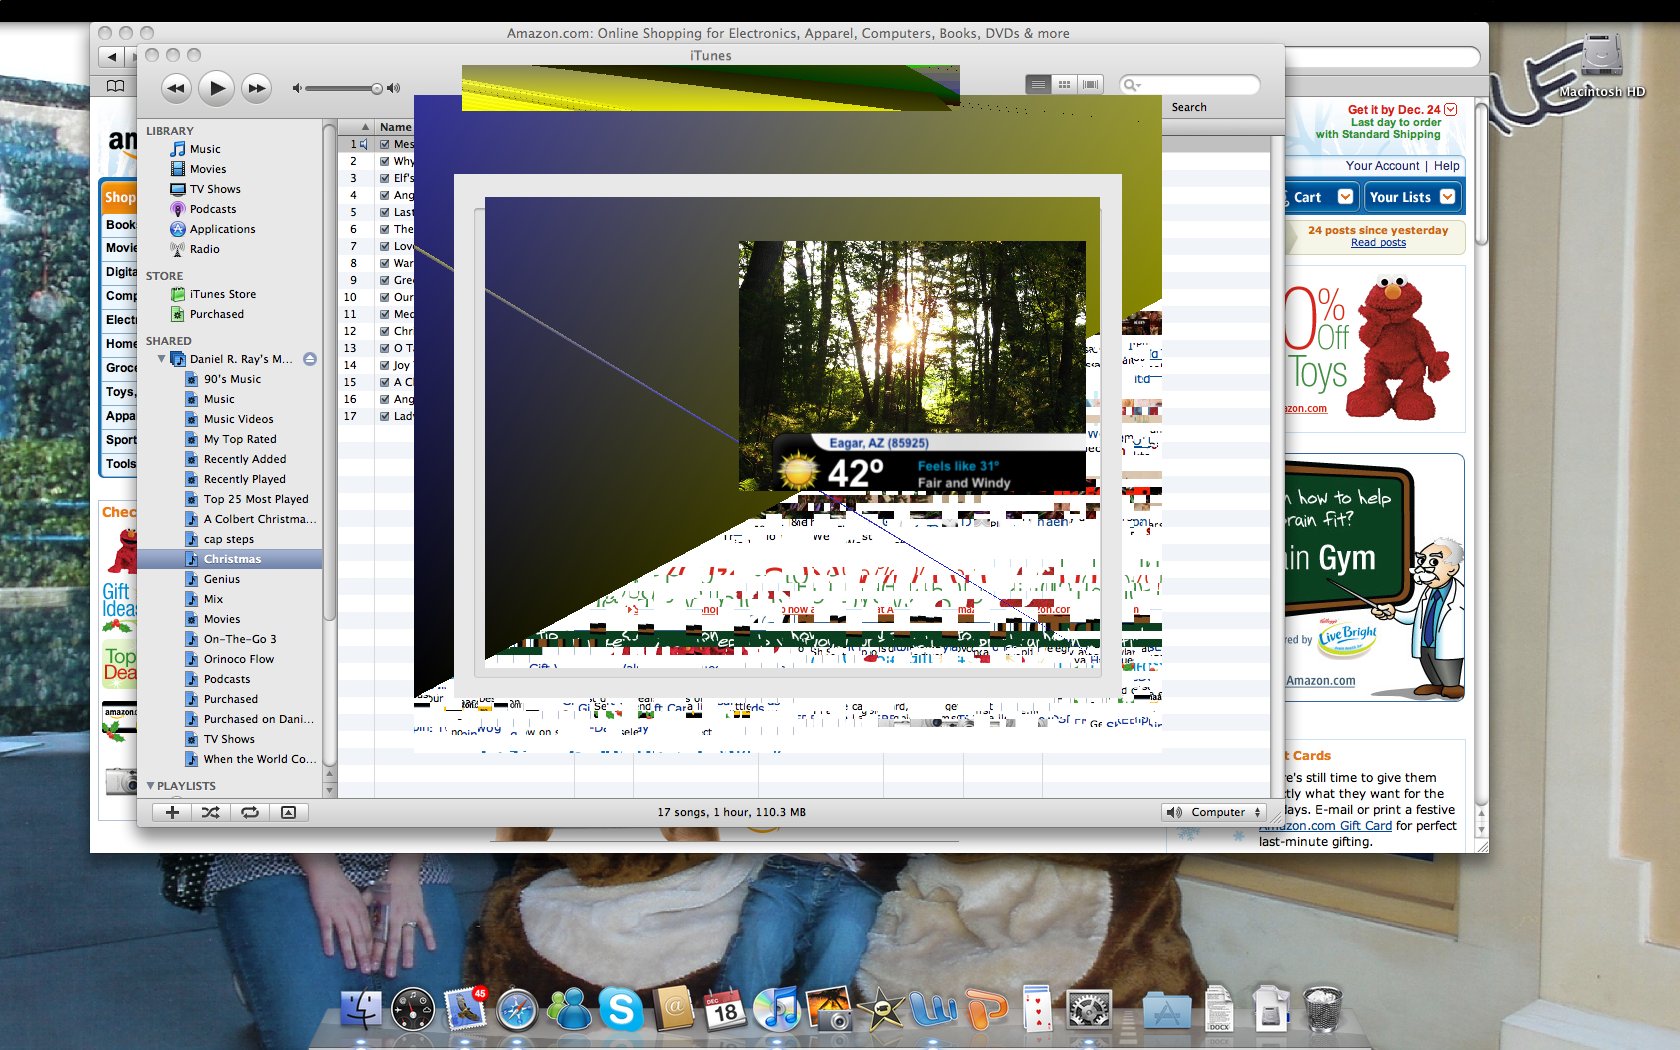This screenshot has width=1680, height=1050.
Task: Select the 90's Music shared playlist
Action: coord(232,379)
